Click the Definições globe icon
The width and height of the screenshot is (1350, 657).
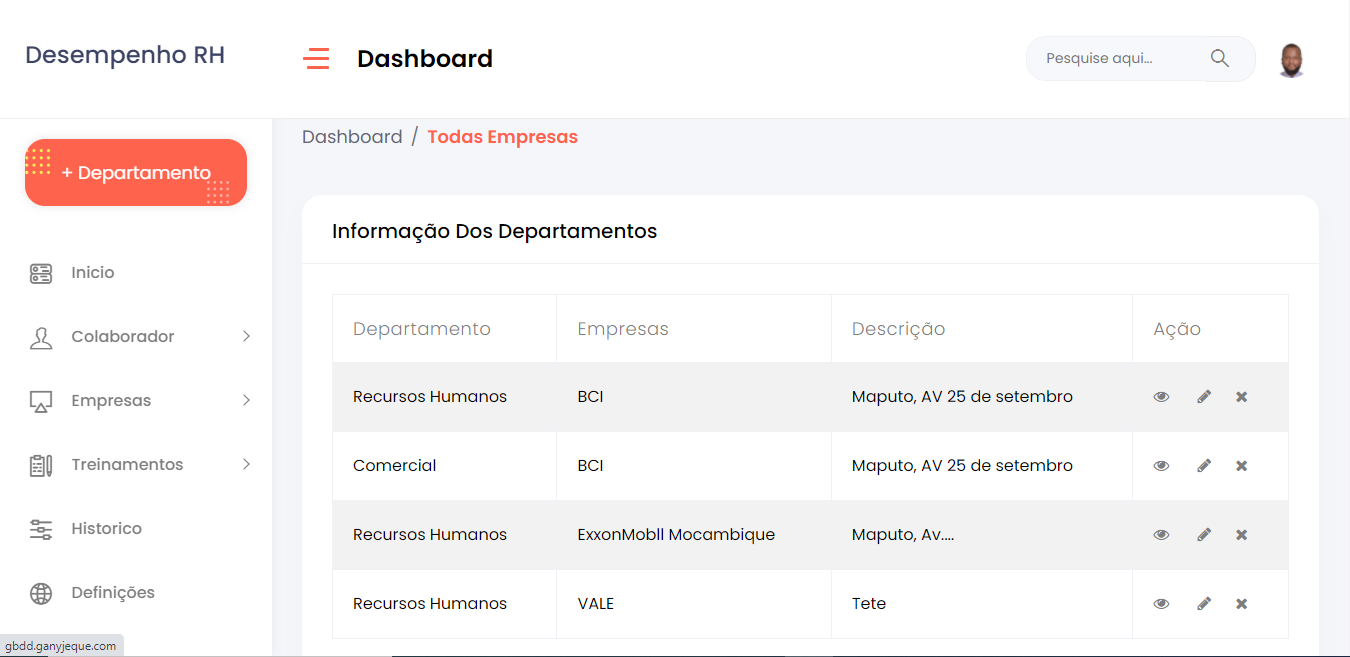coord(41,593)
